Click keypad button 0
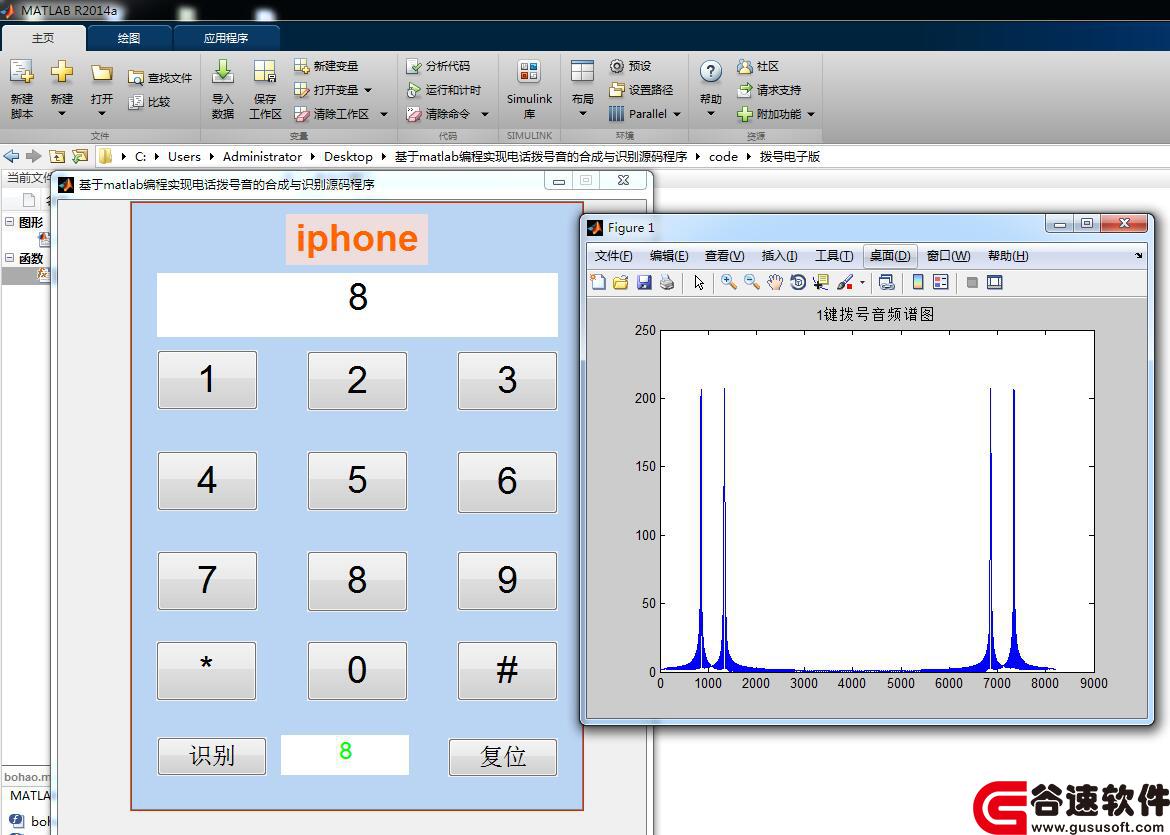The width and height of the screenshot is (1170, 835). pos(357,670)
